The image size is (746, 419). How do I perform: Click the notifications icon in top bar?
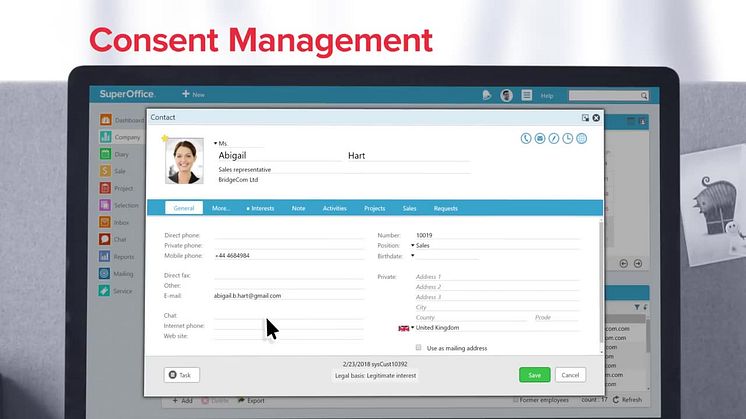[486, 95]
